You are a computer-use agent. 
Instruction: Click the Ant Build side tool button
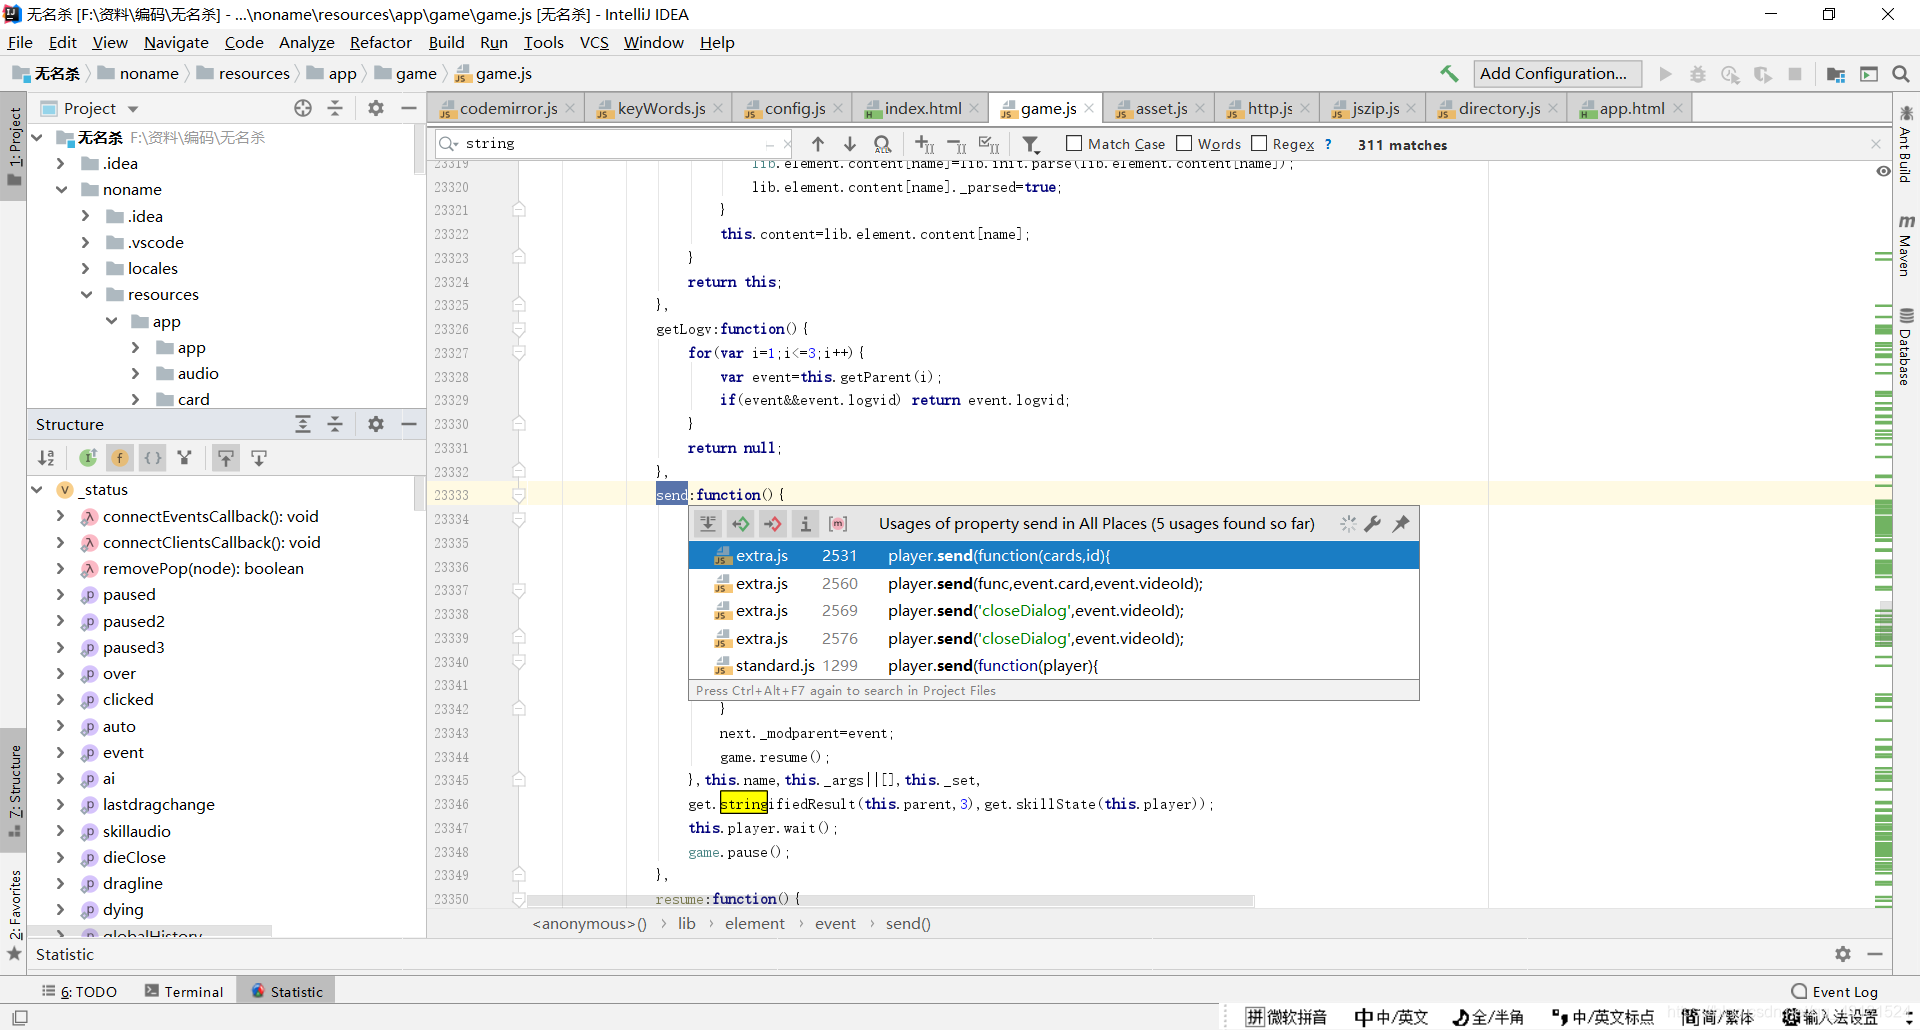click(1906, 144)
